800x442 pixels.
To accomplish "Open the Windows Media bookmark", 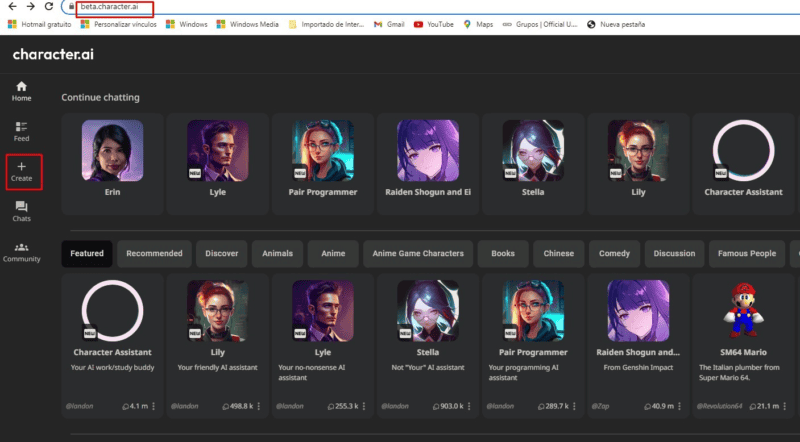I will (x=248, y=24).
